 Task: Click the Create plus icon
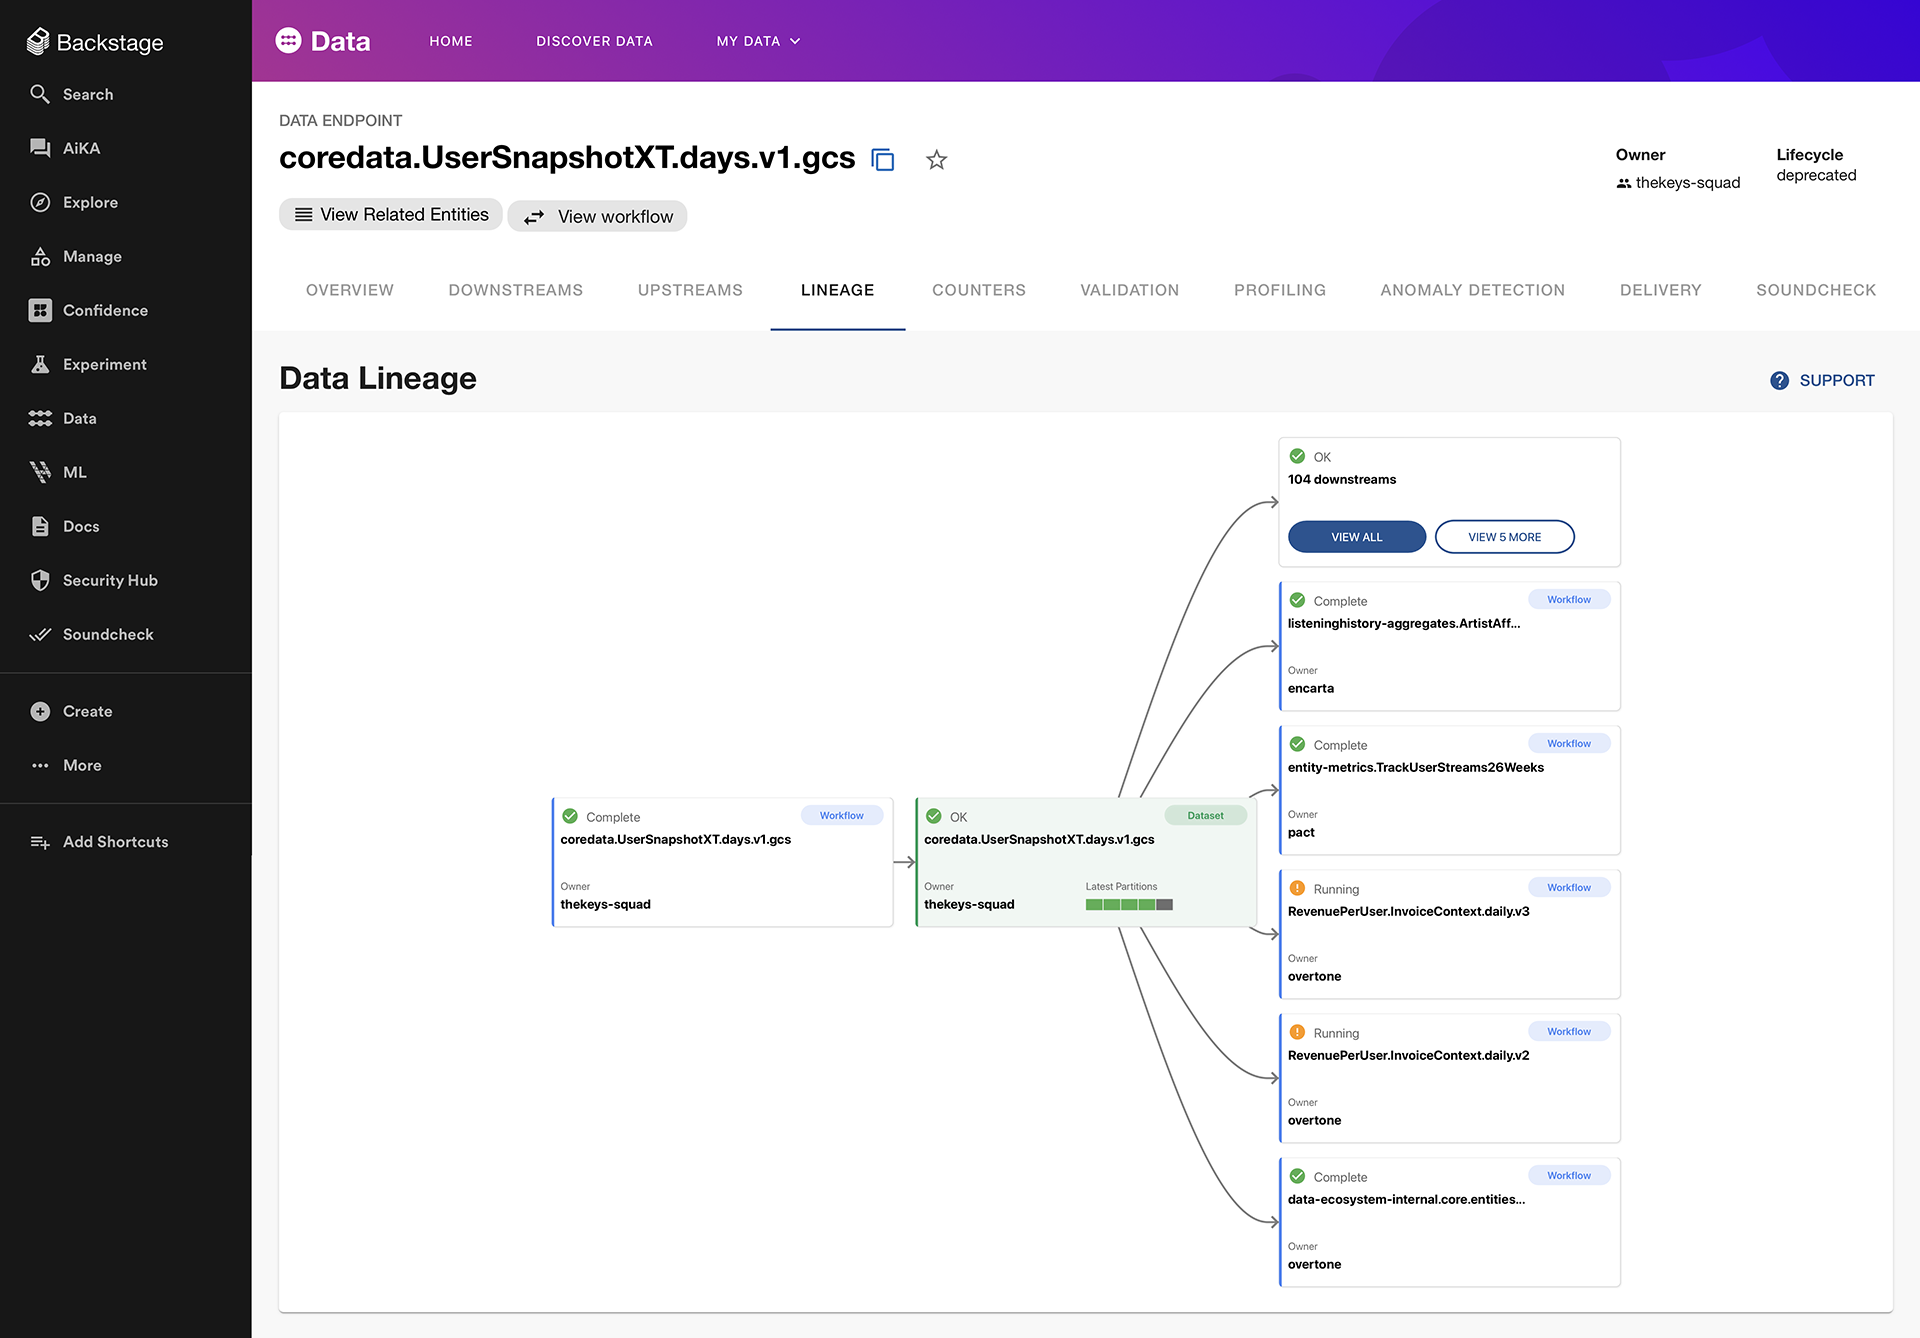pos(40,711)
